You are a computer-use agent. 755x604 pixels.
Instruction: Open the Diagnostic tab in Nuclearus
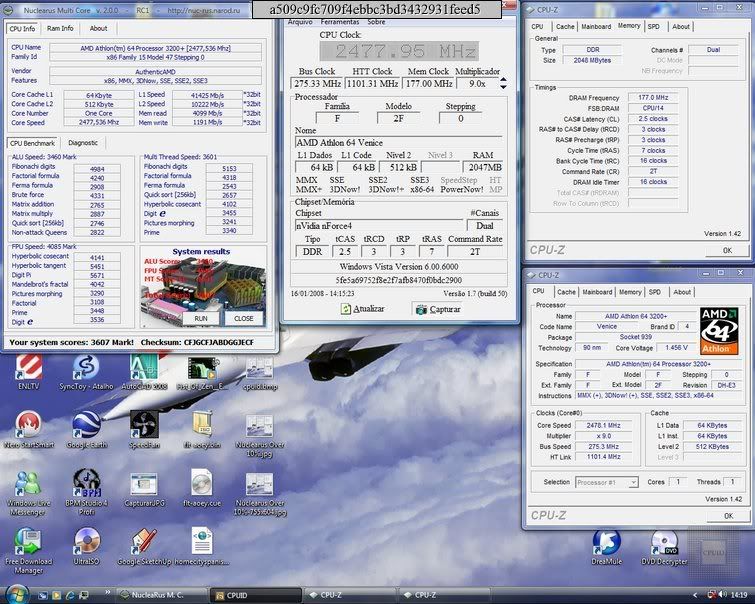(x=83, y=142)
